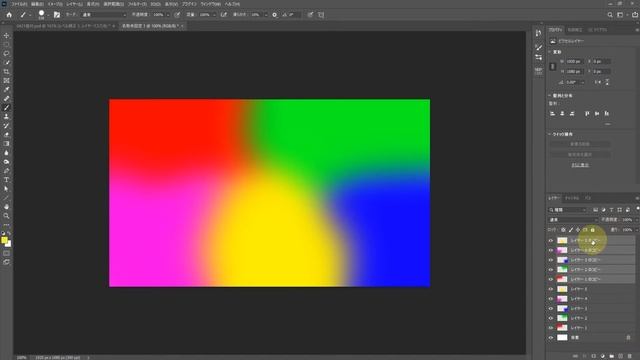Open the layer blend mode dropdown
This screenshot has height=360, width=640.
pyautogui.click(x=572, y=220)
